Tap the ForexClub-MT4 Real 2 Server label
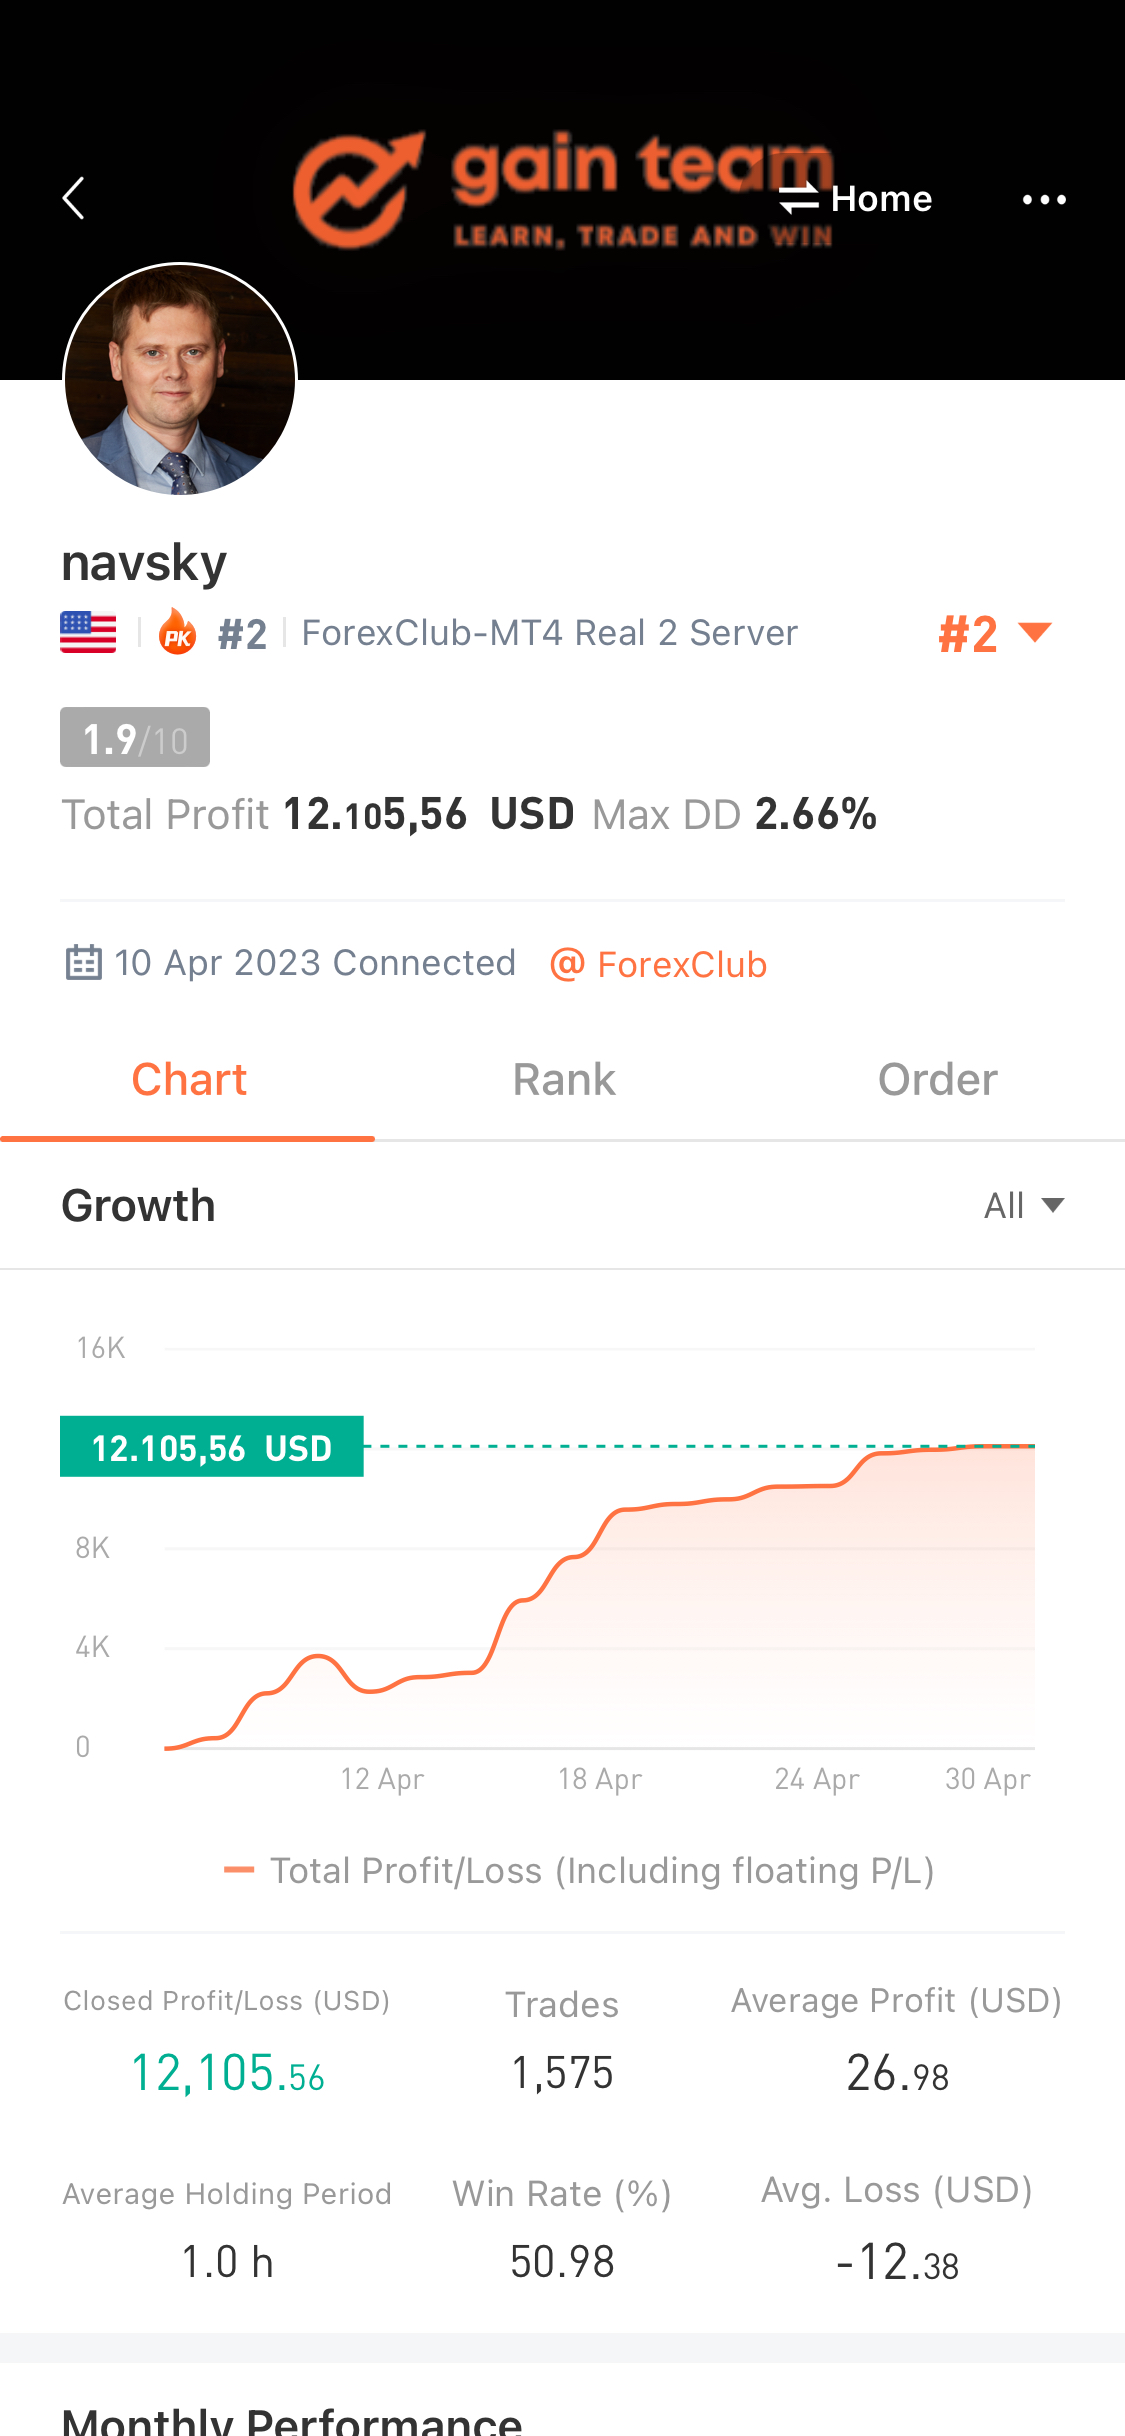Screen dimensions: 1125x2436 [x=549, y=633]
